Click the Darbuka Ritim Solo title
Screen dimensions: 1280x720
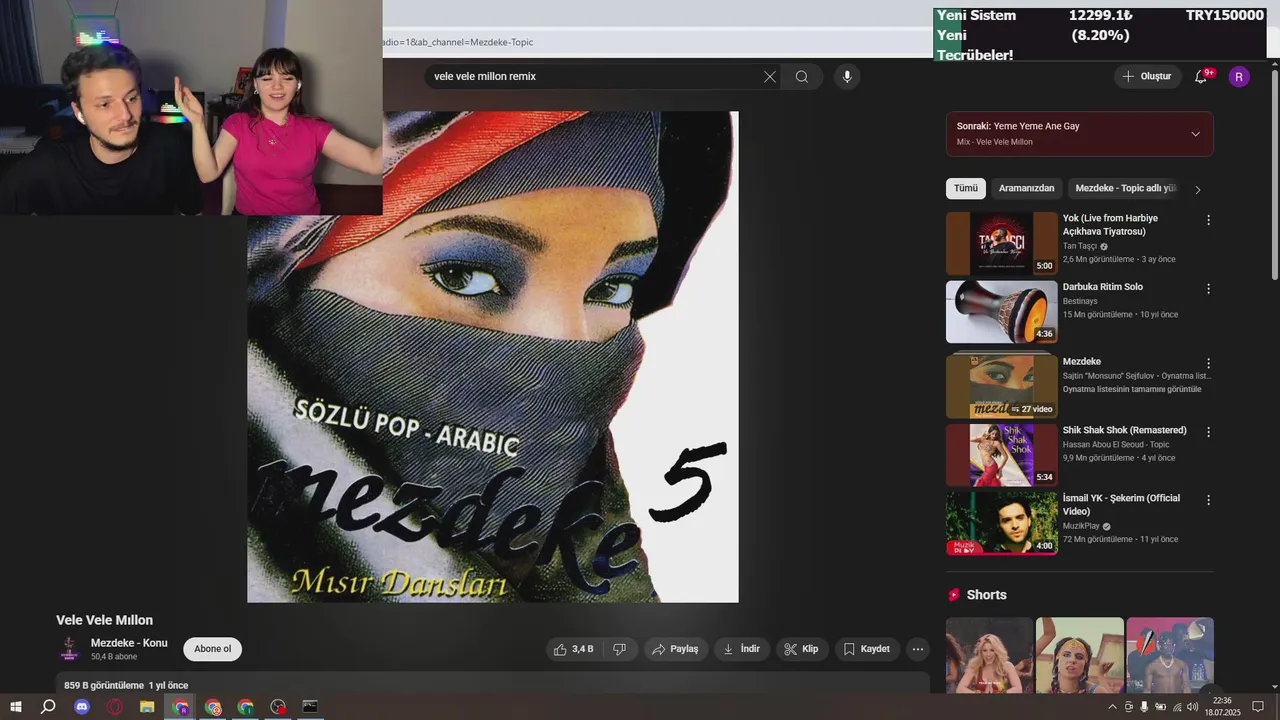[1102, 287]
